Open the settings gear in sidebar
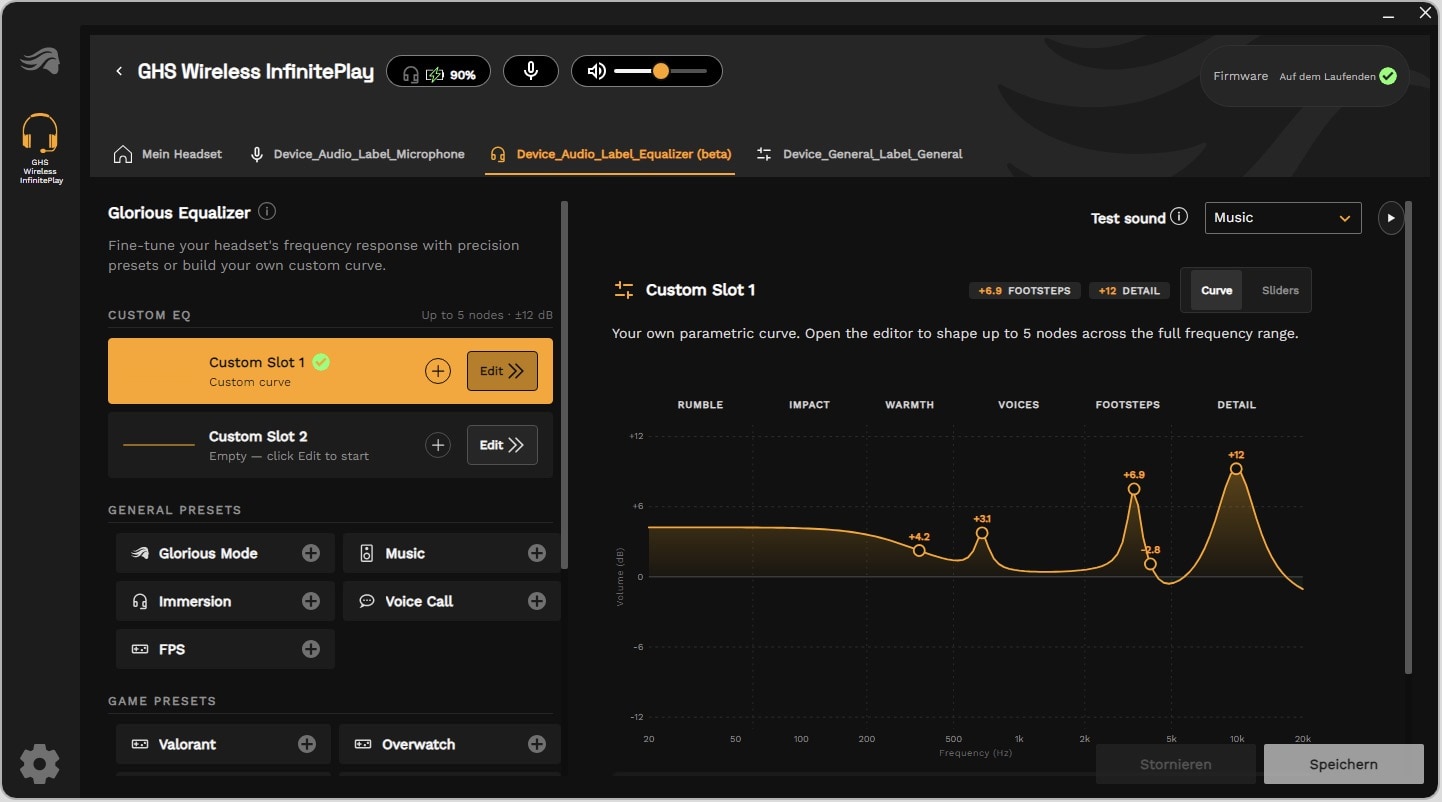Viewport: 1442px width, 802px height. [x=40, y=764]
